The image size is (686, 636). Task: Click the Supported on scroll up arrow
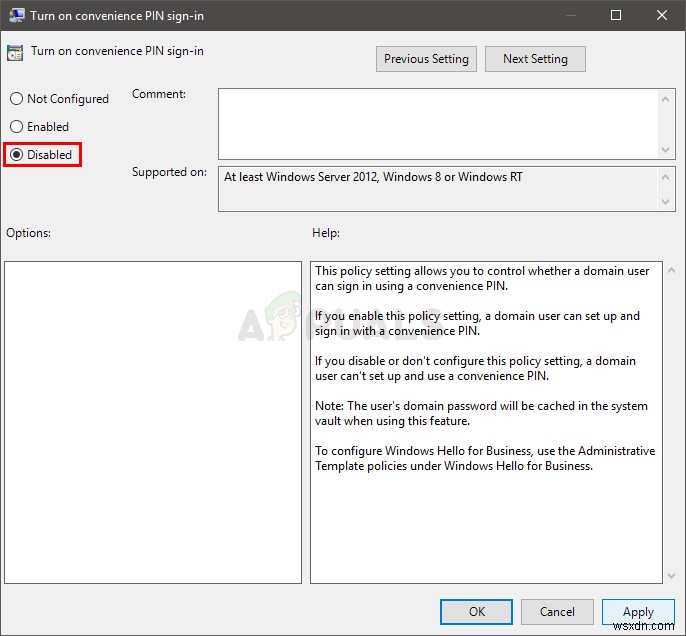pyautogui.click(x=665, y=177)
